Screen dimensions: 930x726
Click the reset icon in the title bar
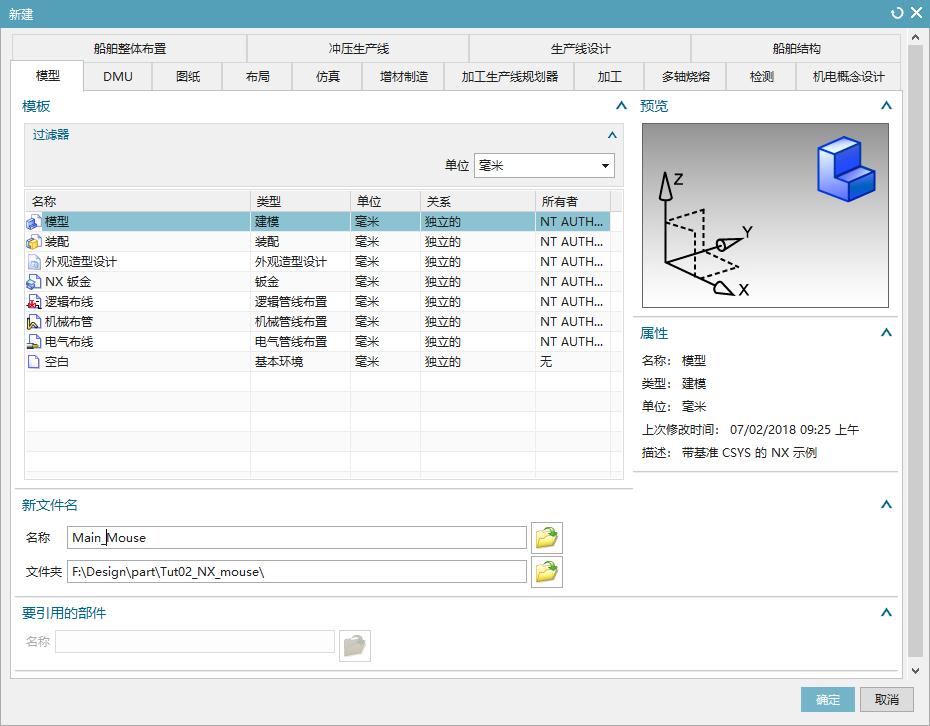coord(897,13)
